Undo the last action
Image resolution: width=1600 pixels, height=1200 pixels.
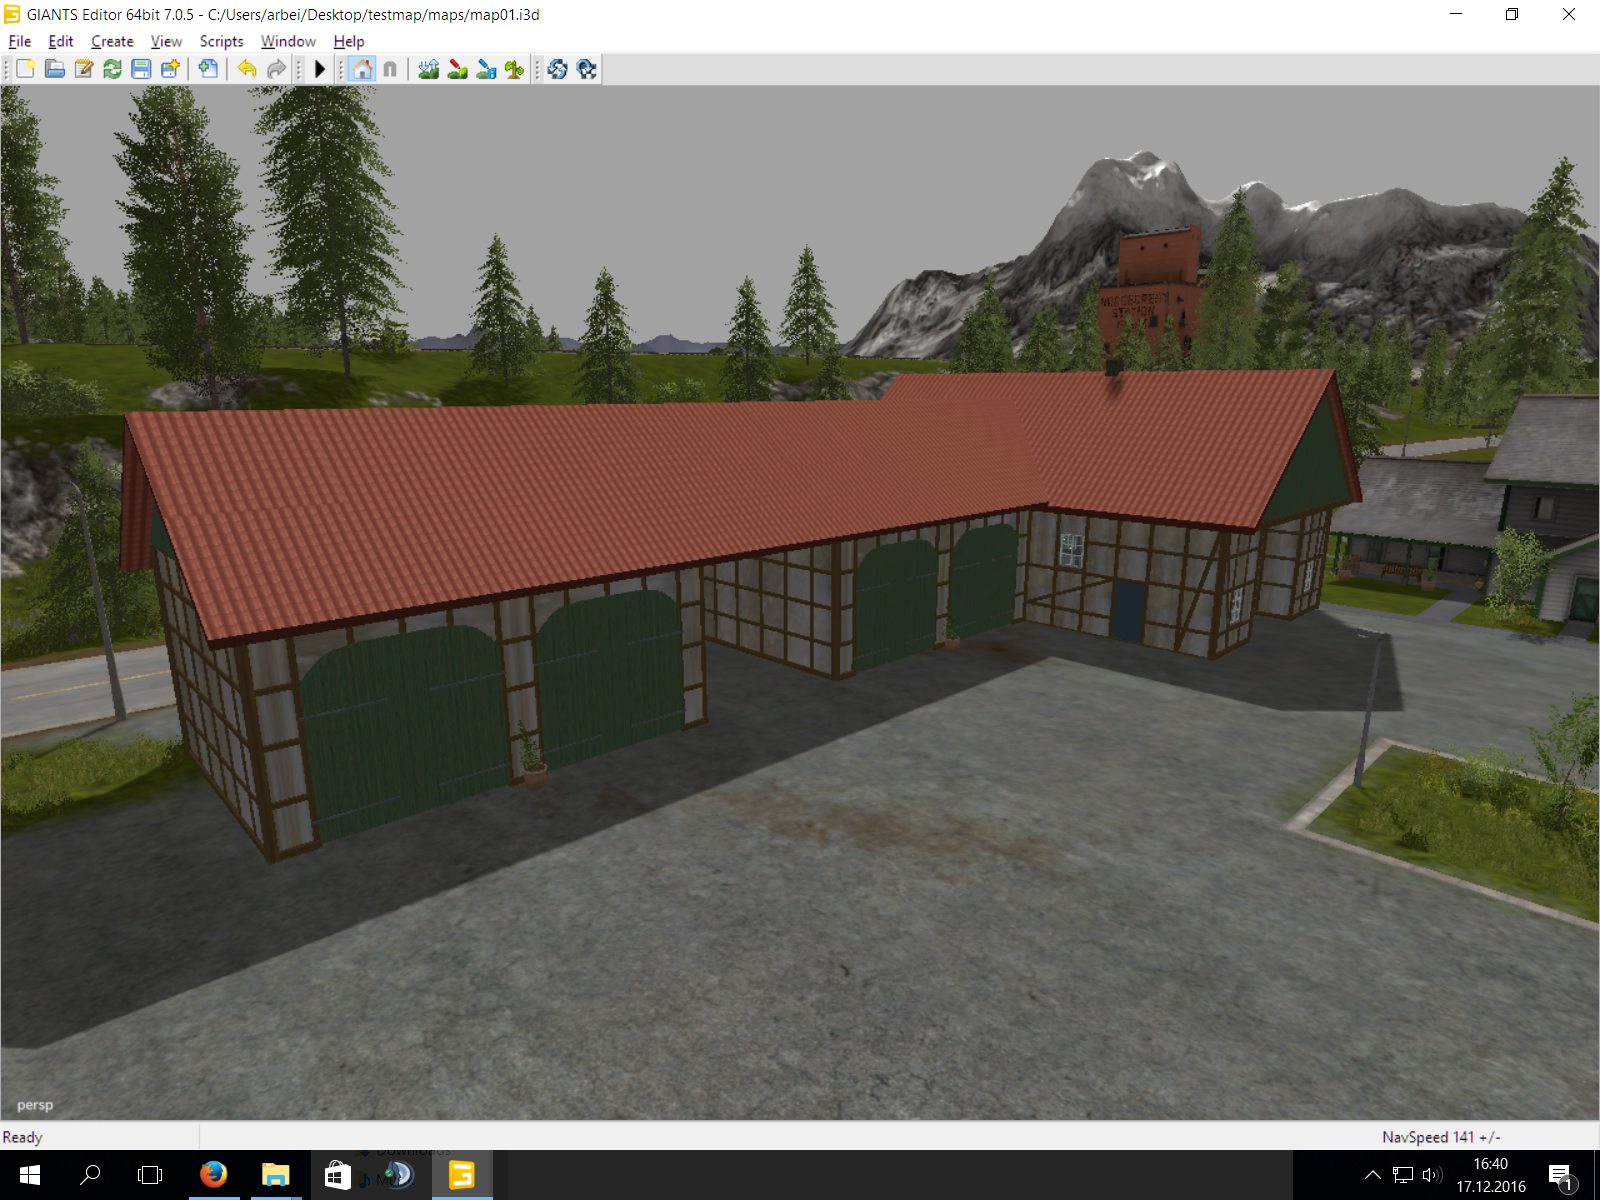pyautogui.click(x=247, y=69)
